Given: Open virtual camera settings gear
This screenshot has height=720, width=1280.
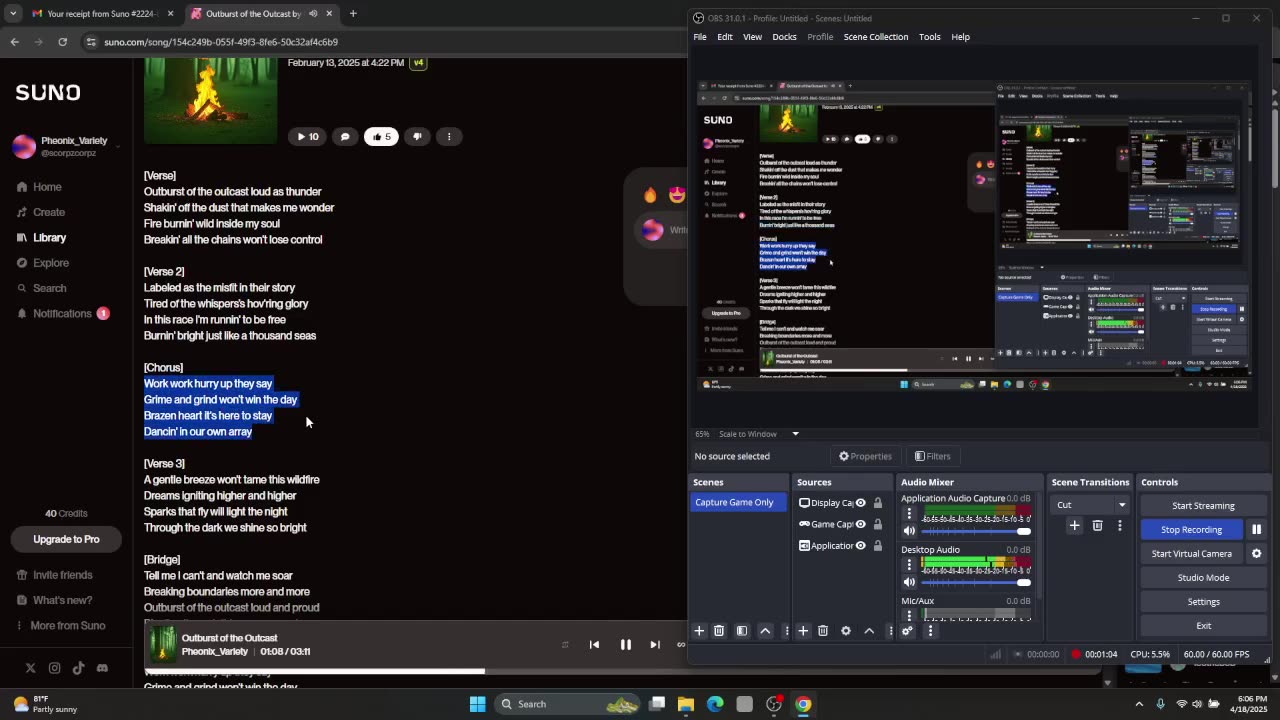Looking at the screenshot, I should click(1257, 554).
